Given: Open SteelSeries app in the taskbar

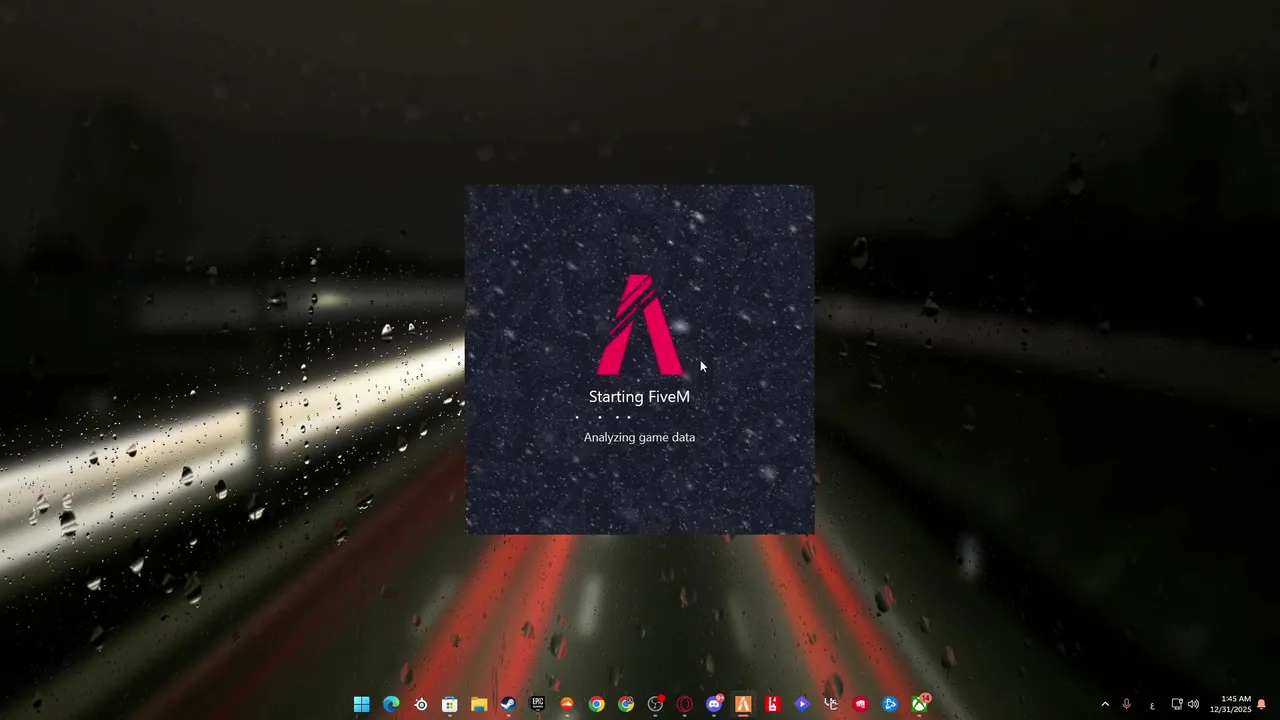Looking at the screenshot, I should (x=421, y=704).
